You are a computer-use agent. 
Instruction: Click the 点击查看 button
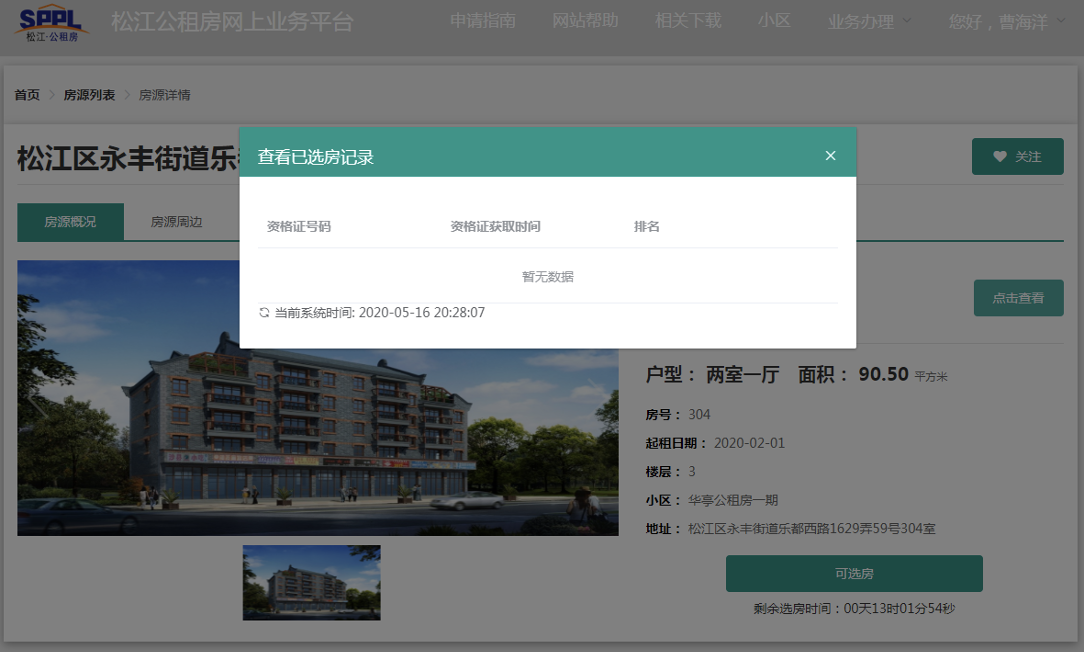[1018, 298]
